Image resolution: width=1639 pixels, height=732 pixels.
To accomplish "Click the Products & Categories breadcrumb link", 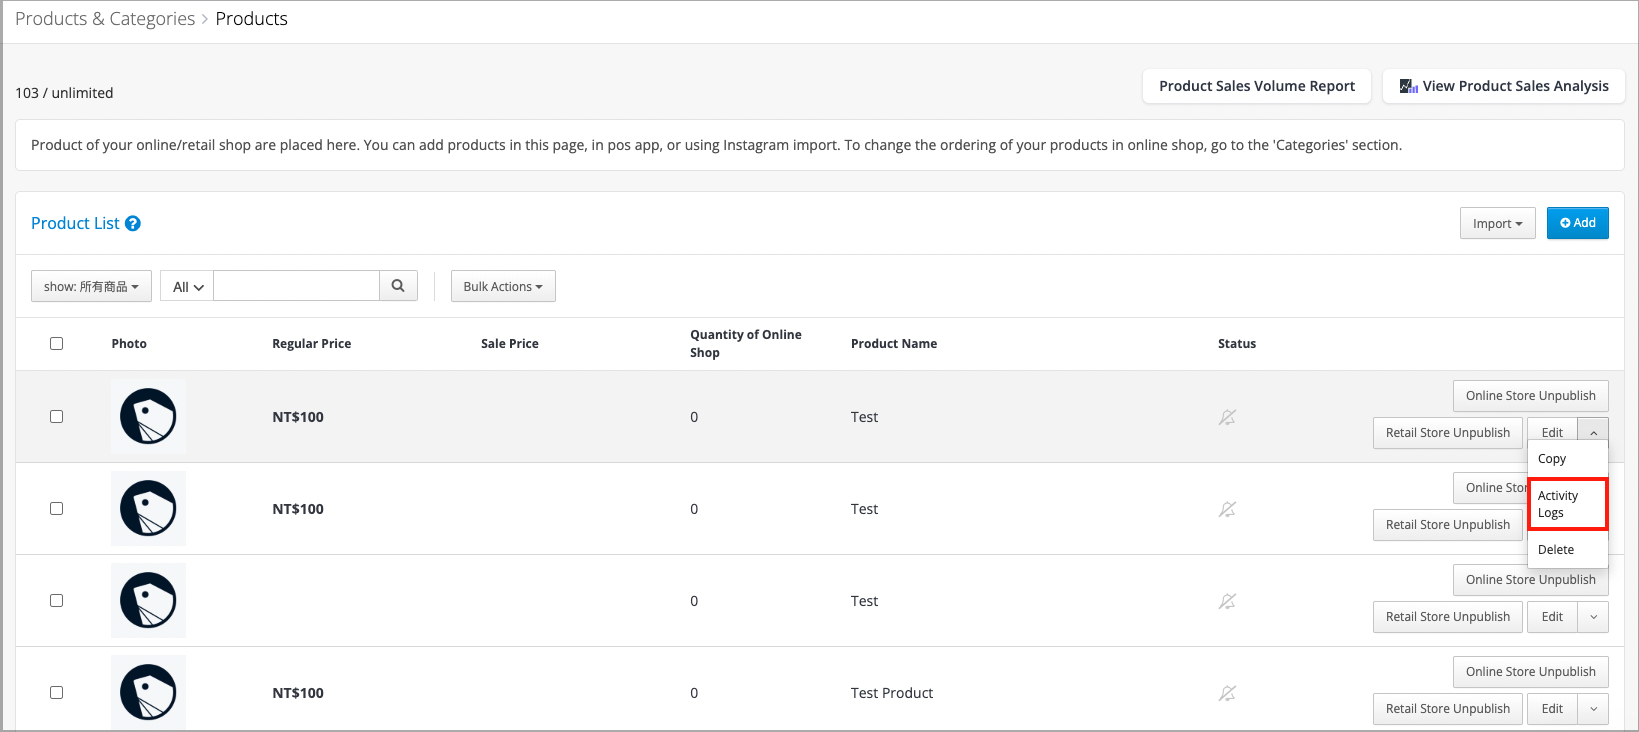I will [105, 19].
